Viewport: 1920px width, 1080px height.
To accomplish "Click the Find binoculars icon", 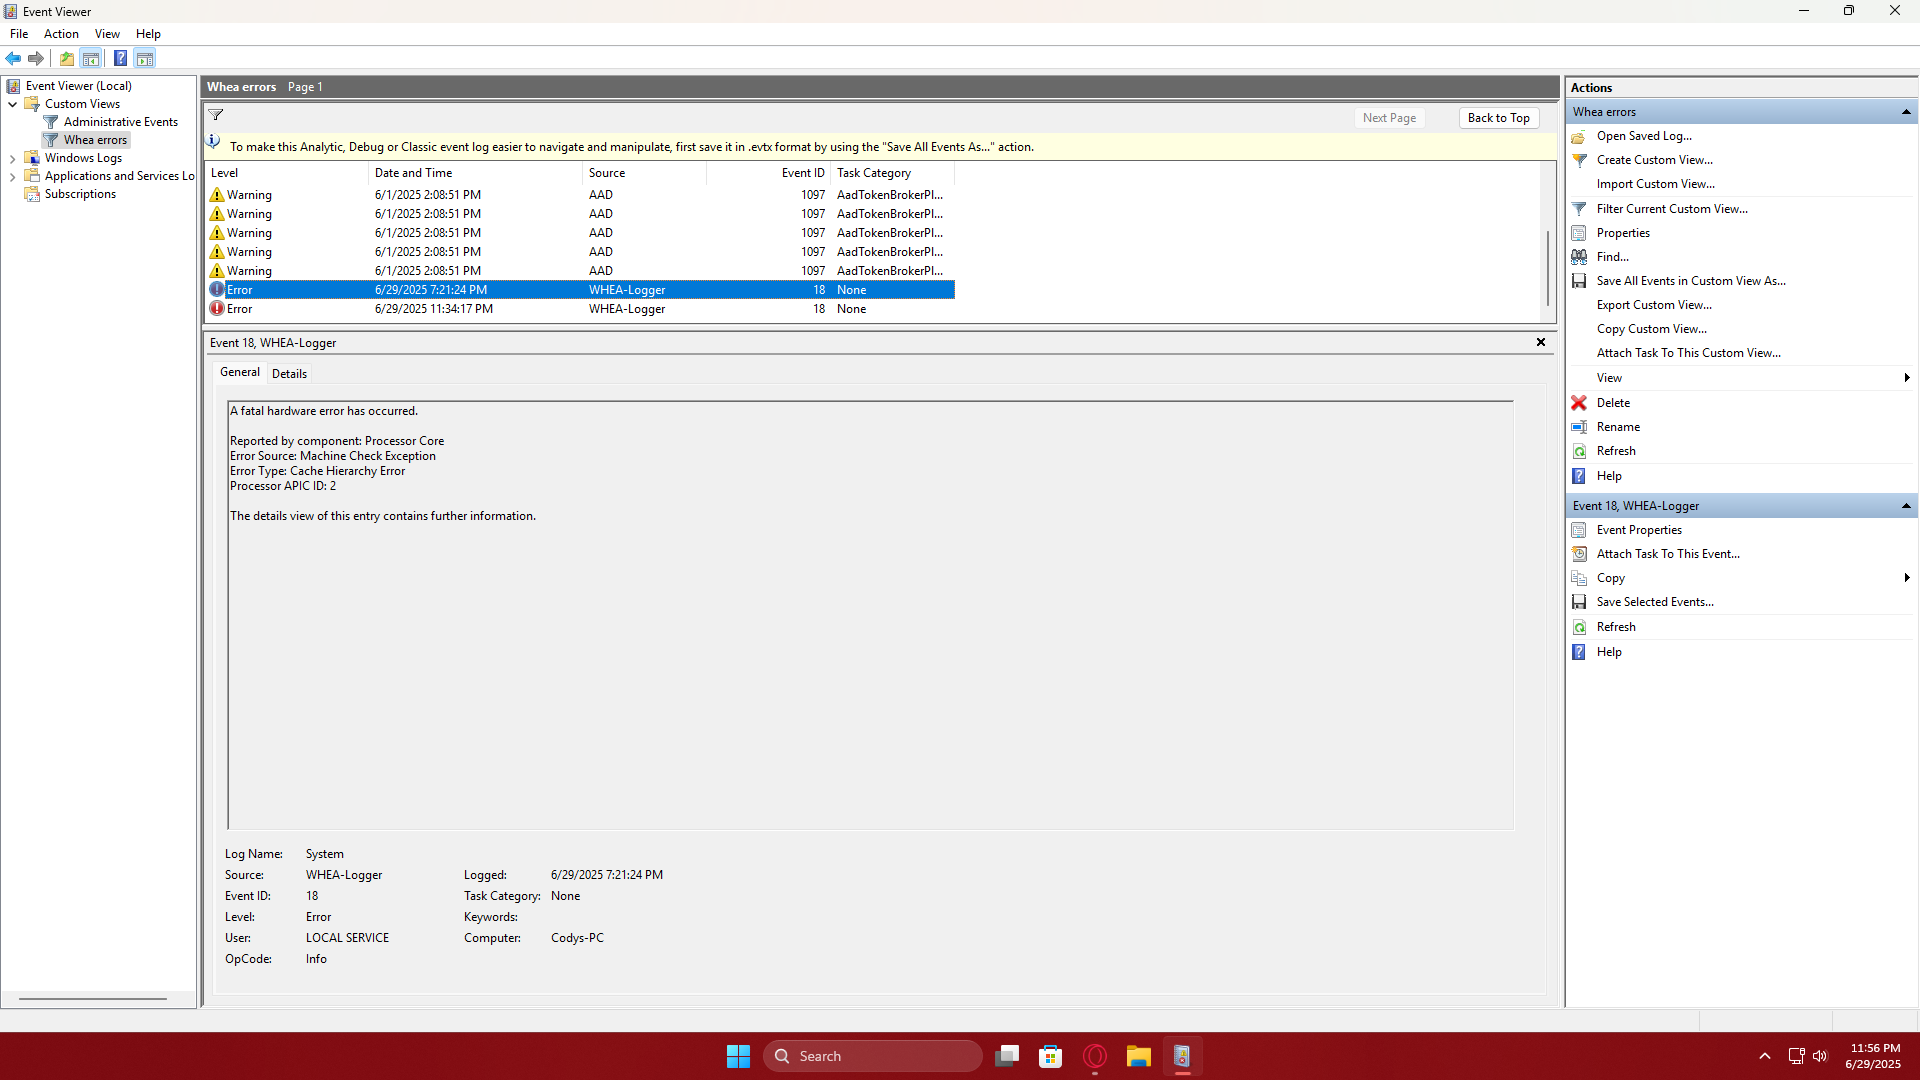I will tap(1579, 257).
